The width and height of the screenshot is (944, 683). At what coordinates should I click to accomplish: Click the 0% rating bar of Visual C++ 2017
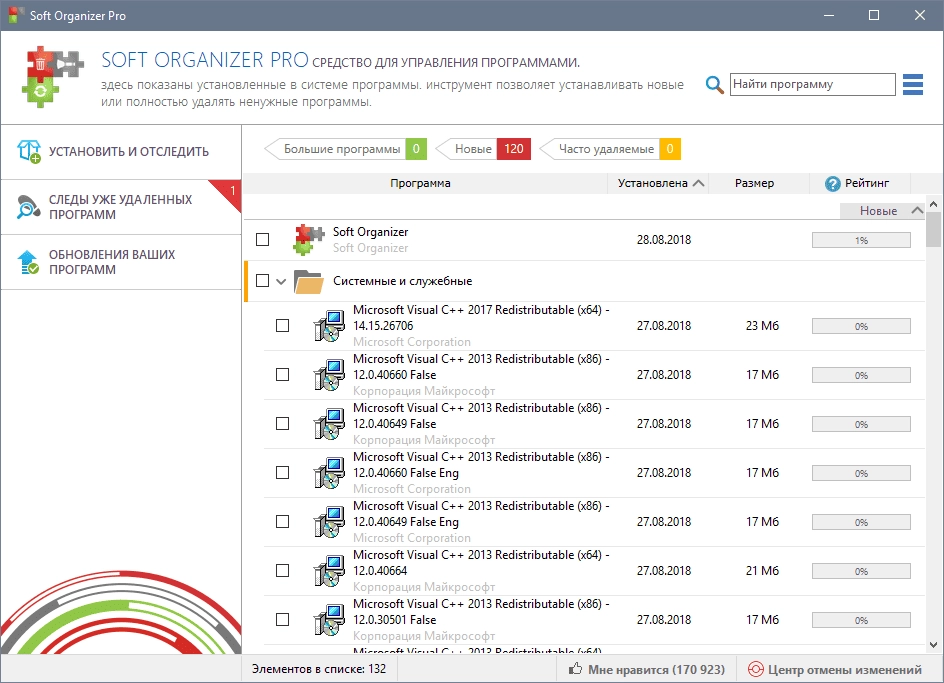pyautogui.click(x=861, y=326)
